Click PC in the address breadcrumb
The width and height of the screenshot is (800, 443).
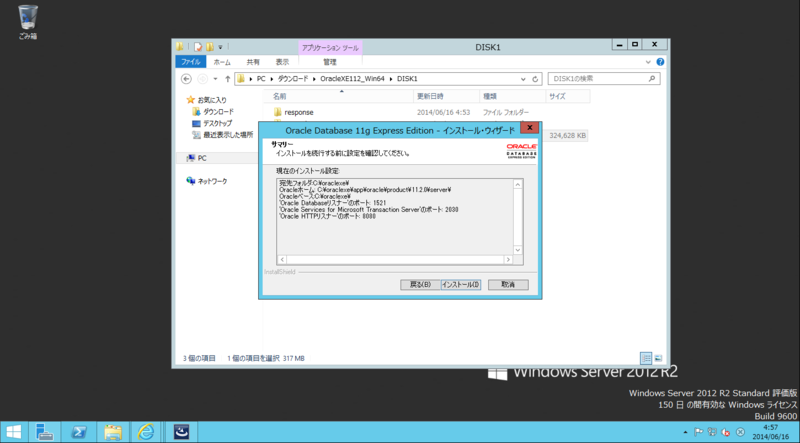point(261,79)
